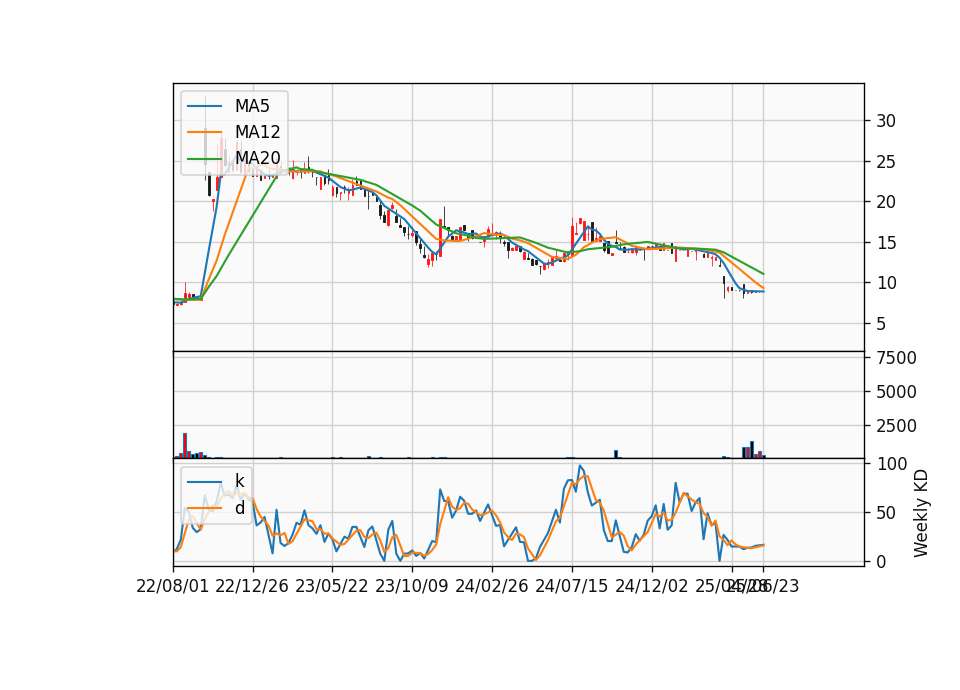This screenshot has height=690, width=960.
Task: Click the 24/07/15 date tick label
Action: 572,586
